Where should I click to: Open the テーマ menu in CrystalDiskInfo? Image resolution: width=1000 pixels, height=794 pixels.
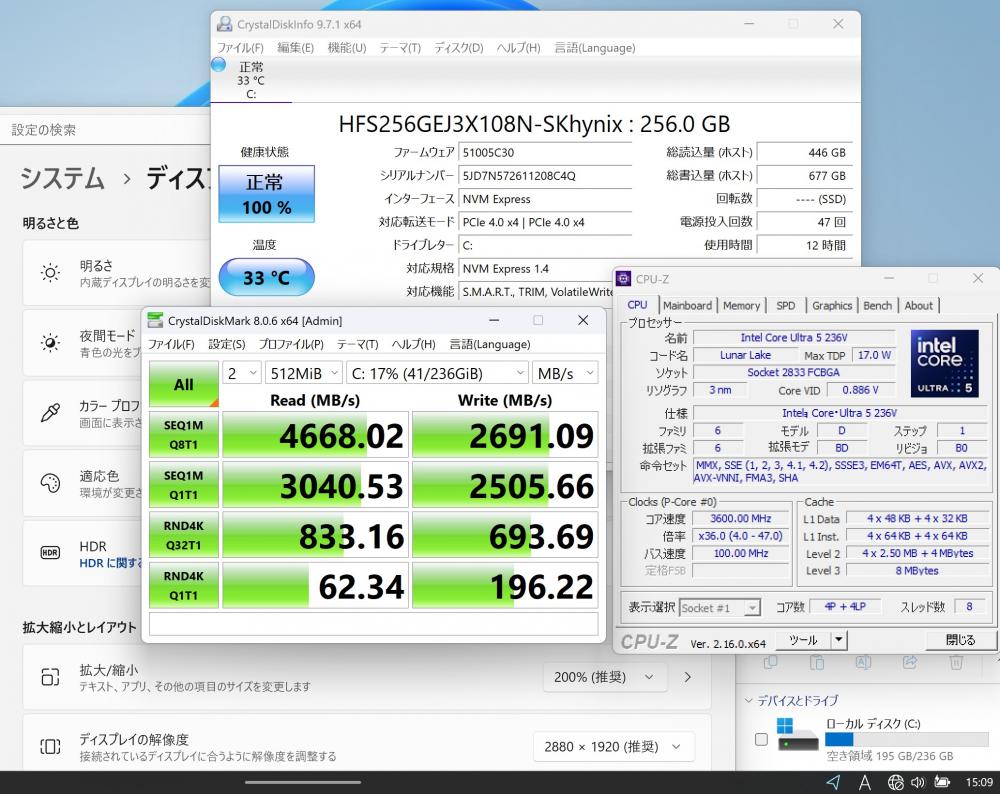[399, 48]
